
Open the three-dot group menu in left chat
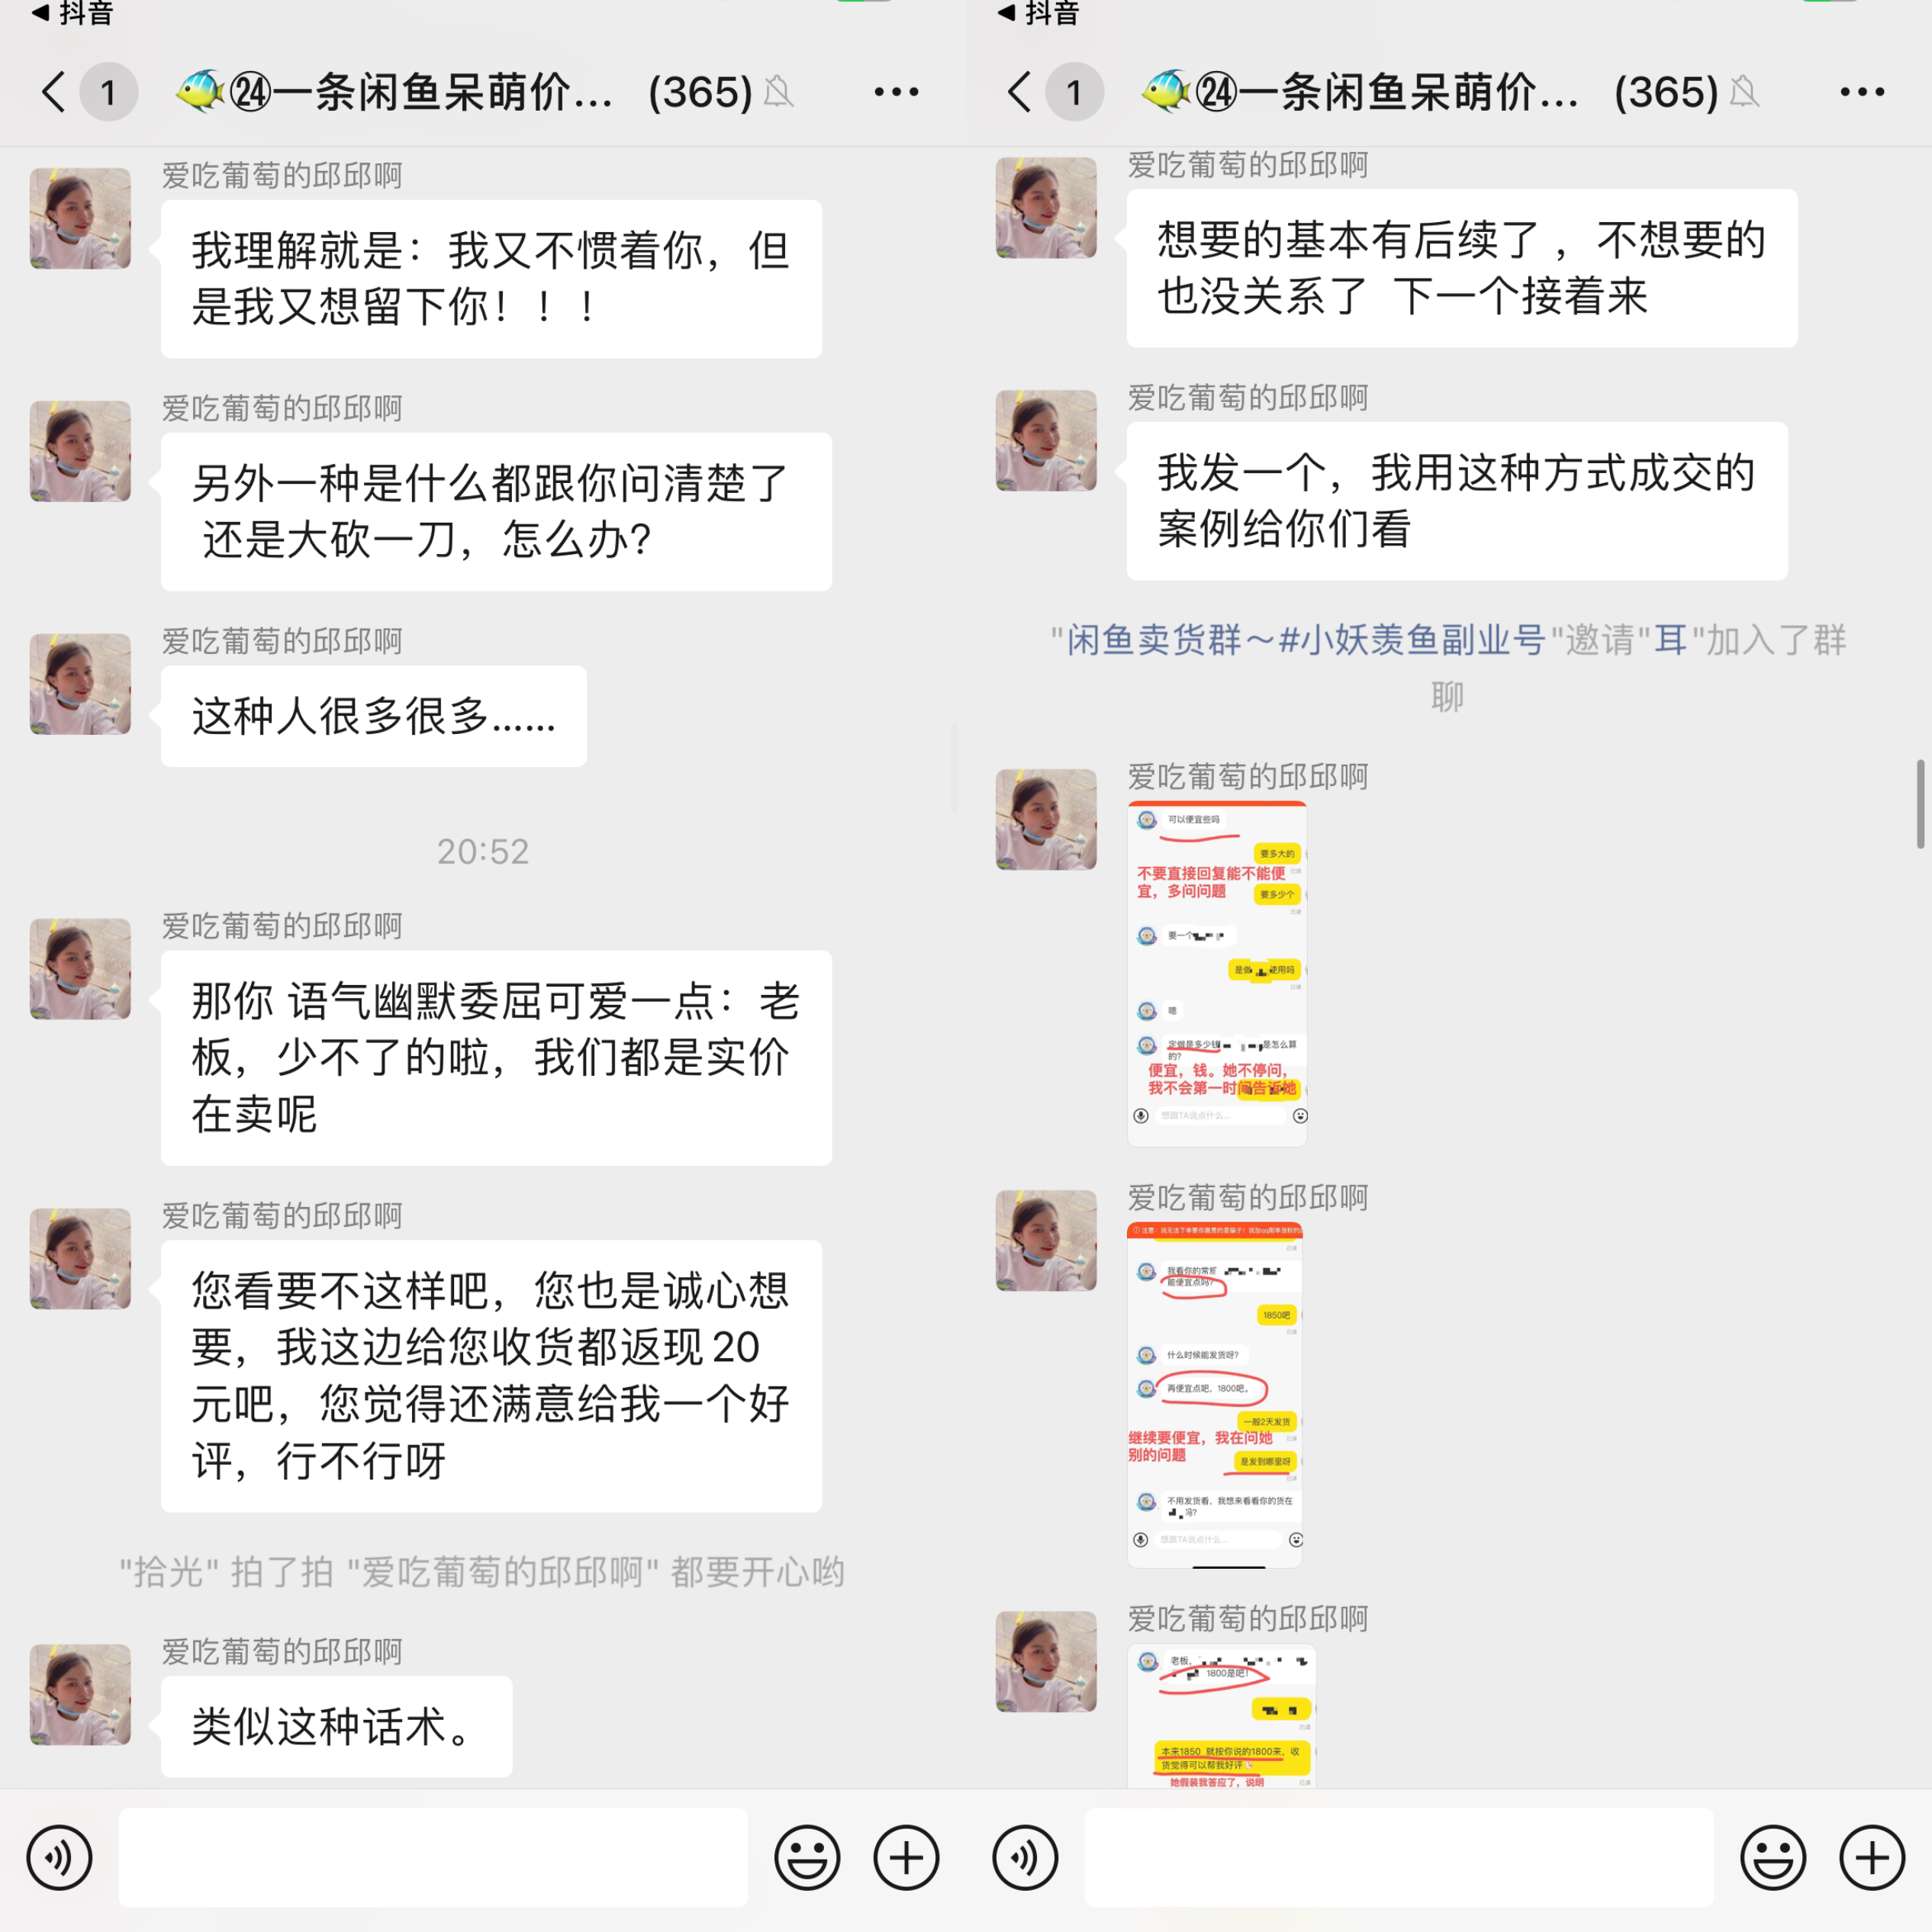[x=896, y=92]
